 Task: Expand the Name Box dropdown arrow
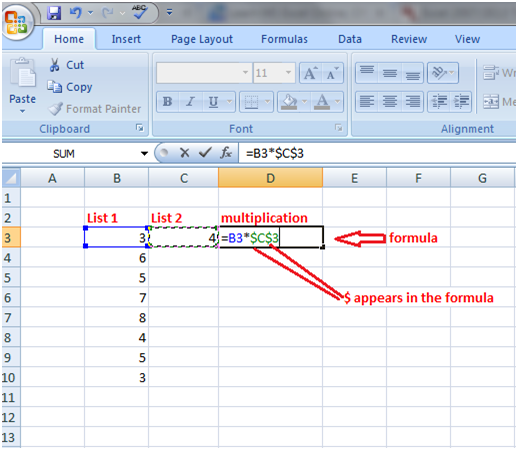(144, 154)
